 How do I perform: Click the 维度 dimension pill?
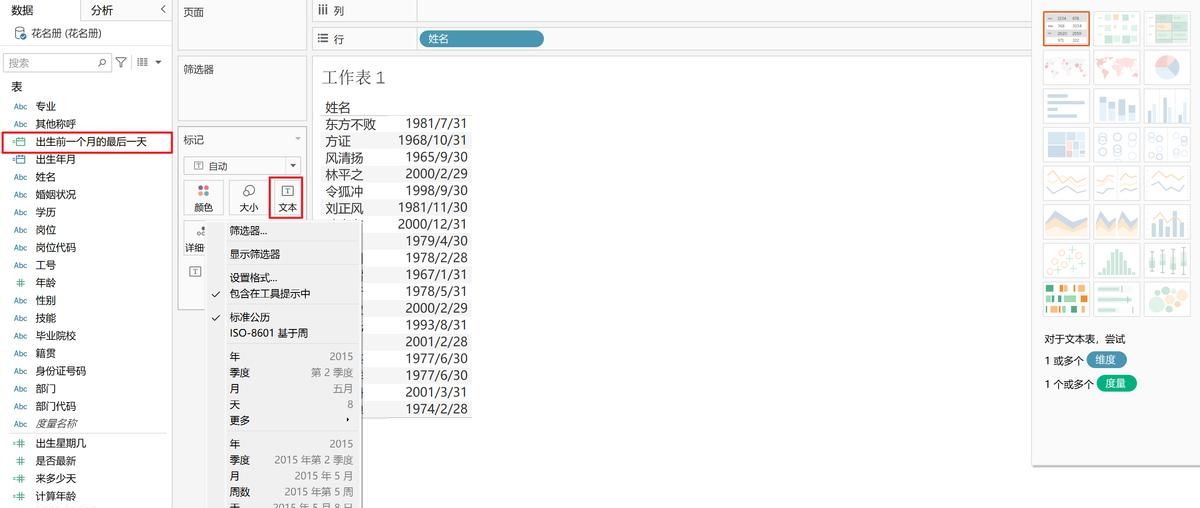click(1107, 360)
